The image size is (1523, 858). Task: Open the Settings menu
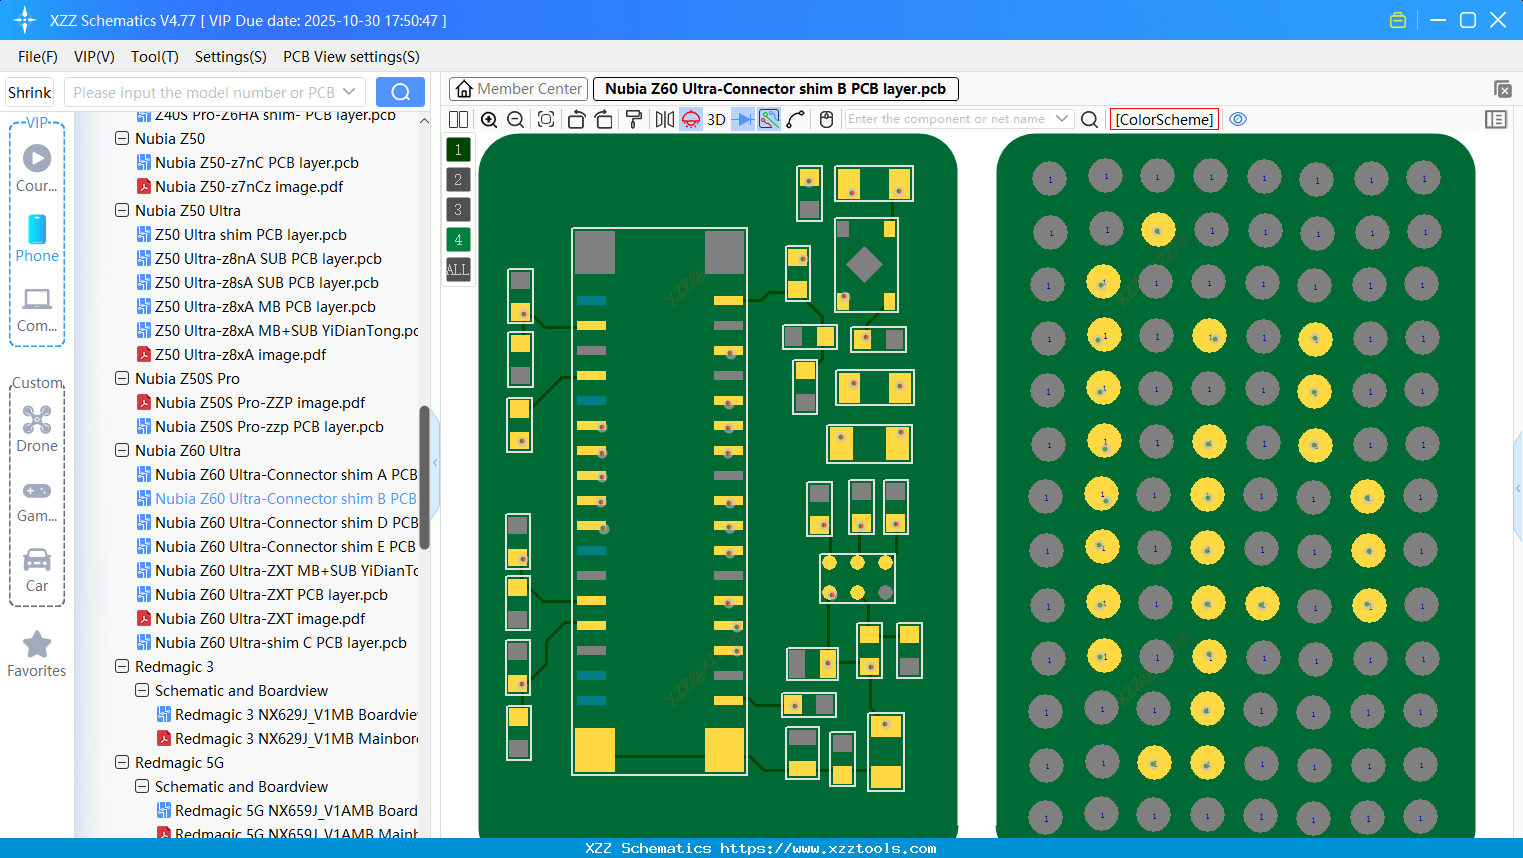230,57
